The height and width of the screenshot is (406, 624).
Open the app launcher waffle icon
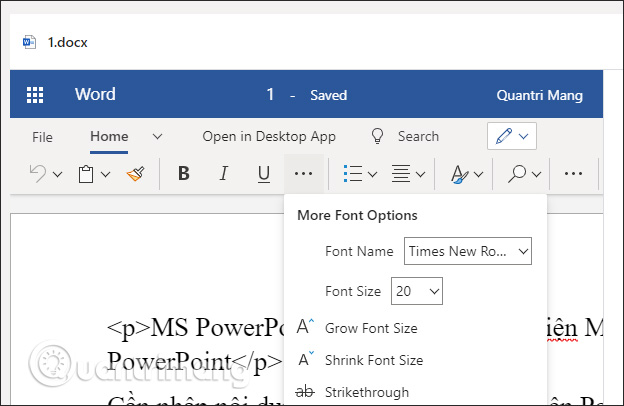coord(35,95)
